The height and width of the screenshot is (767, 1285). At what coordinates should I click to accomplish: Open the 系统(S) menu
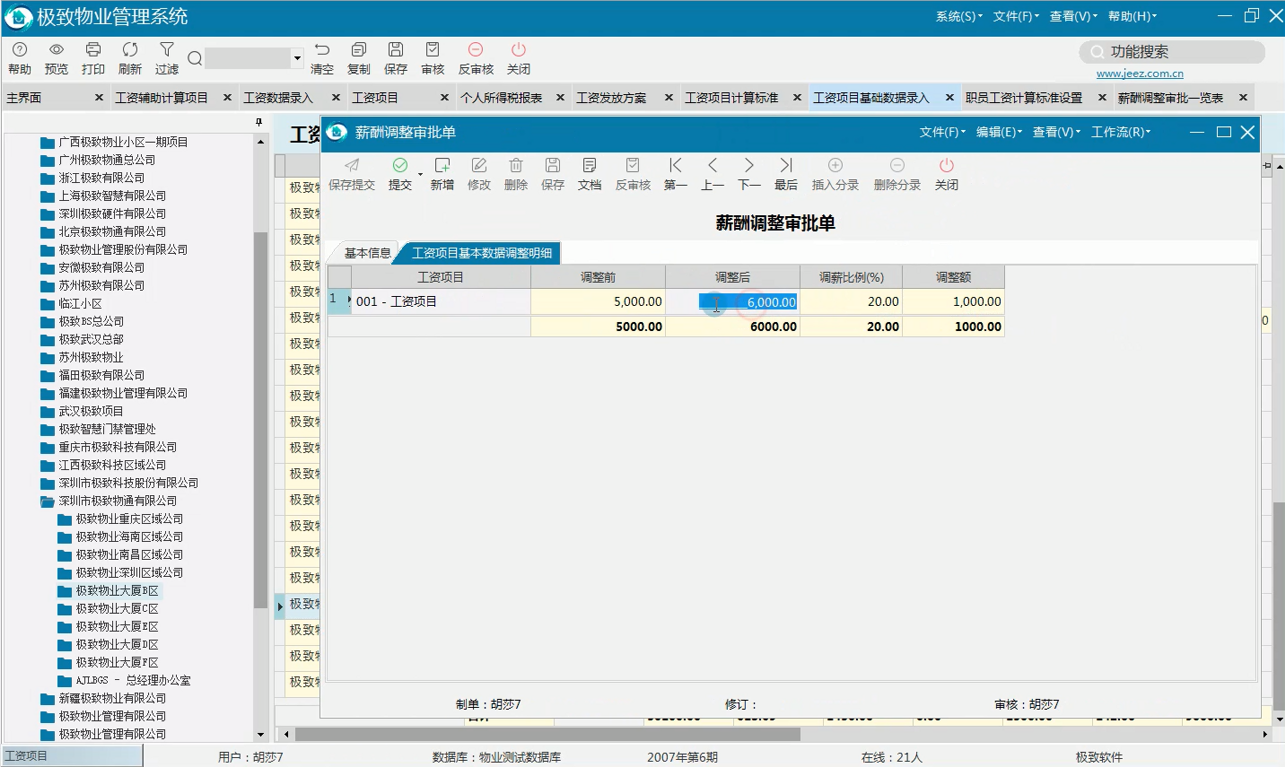[959, 16]
